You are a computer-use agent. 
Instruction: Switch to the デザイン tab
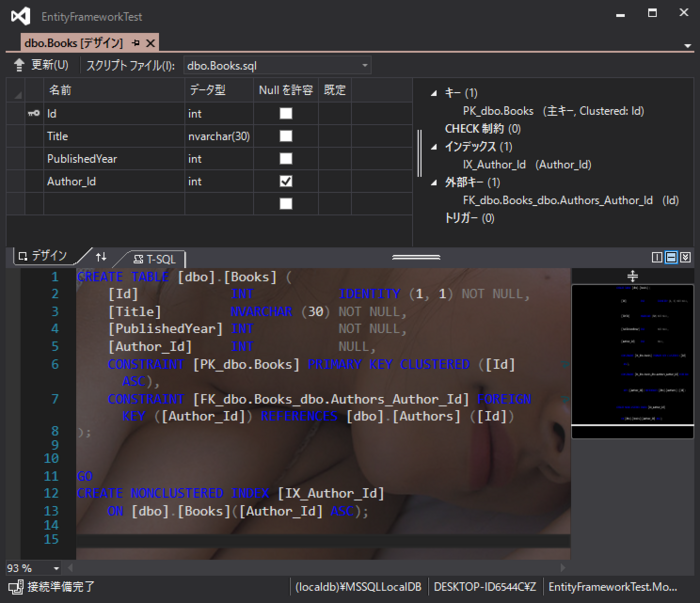43,256
